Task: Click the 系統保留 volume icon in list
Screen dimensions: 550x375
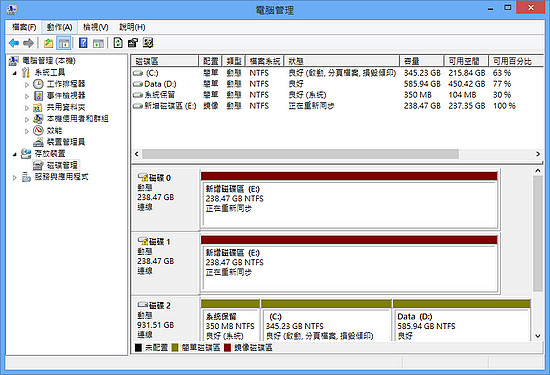Action: (138, 95)
